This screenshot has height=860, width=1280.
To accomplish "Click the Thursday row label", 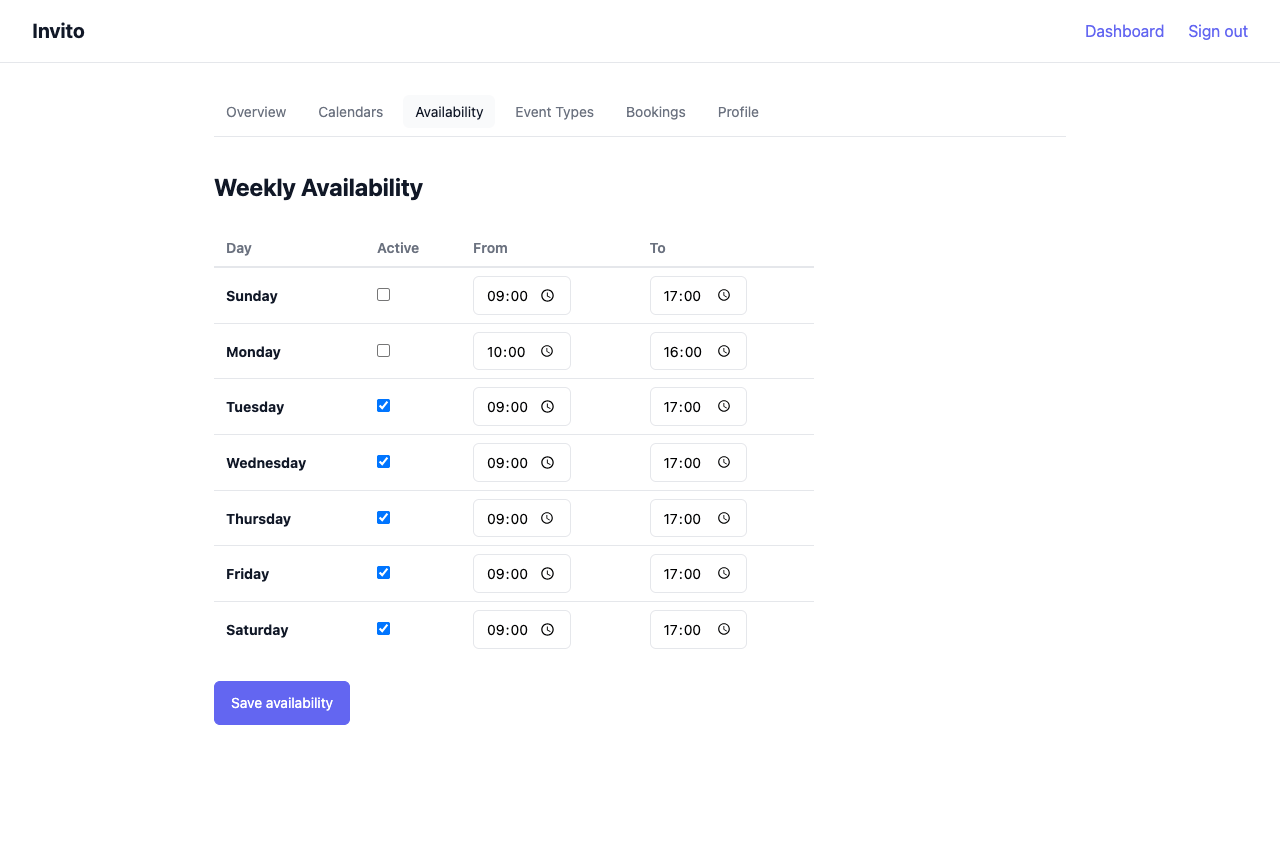I will click(x=258, y=519).
